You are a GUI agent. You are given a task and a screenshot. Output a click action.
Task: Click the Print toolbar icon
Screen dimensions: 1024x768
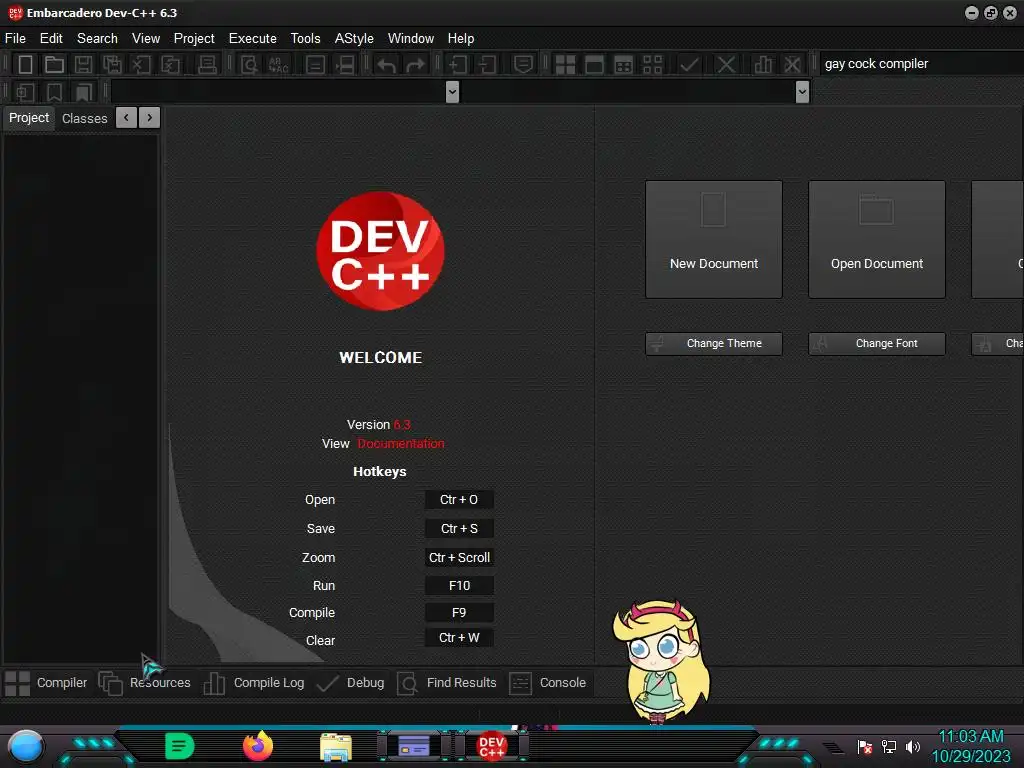207,64
